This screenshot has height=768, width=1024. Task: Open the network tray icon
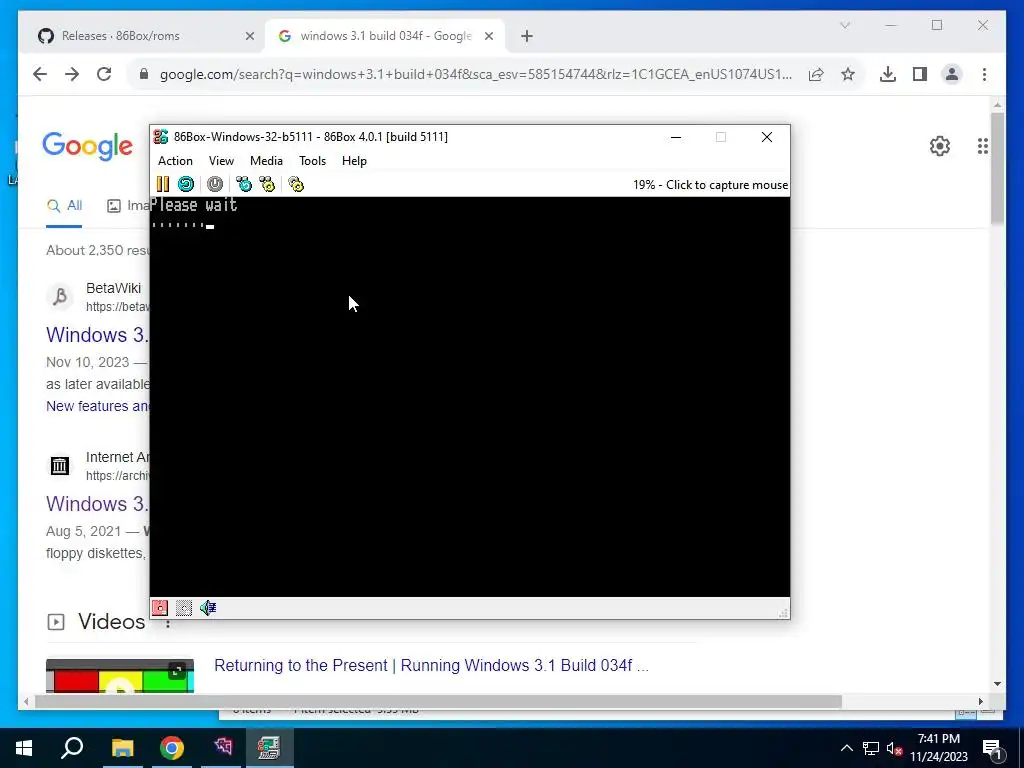[871, 748]
